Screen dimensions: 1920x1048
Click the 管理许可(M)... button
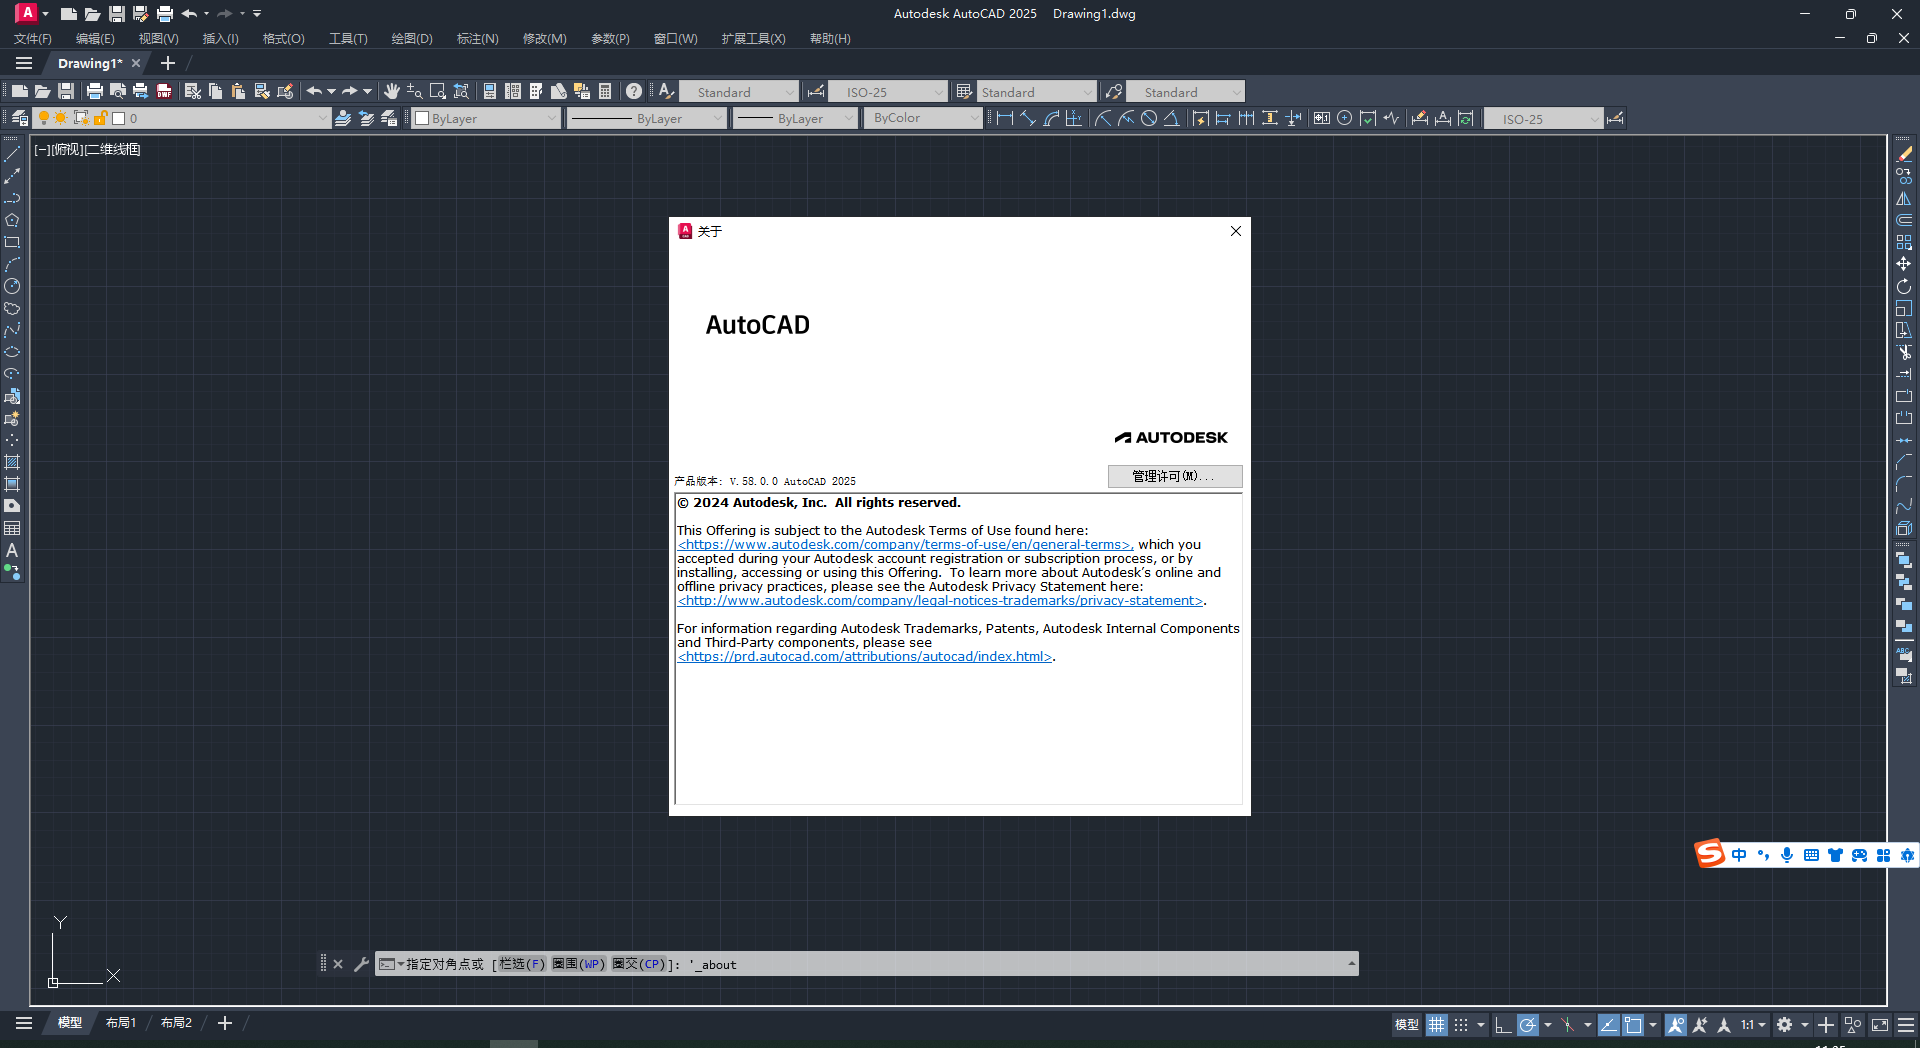click(x=1175, y=476)
